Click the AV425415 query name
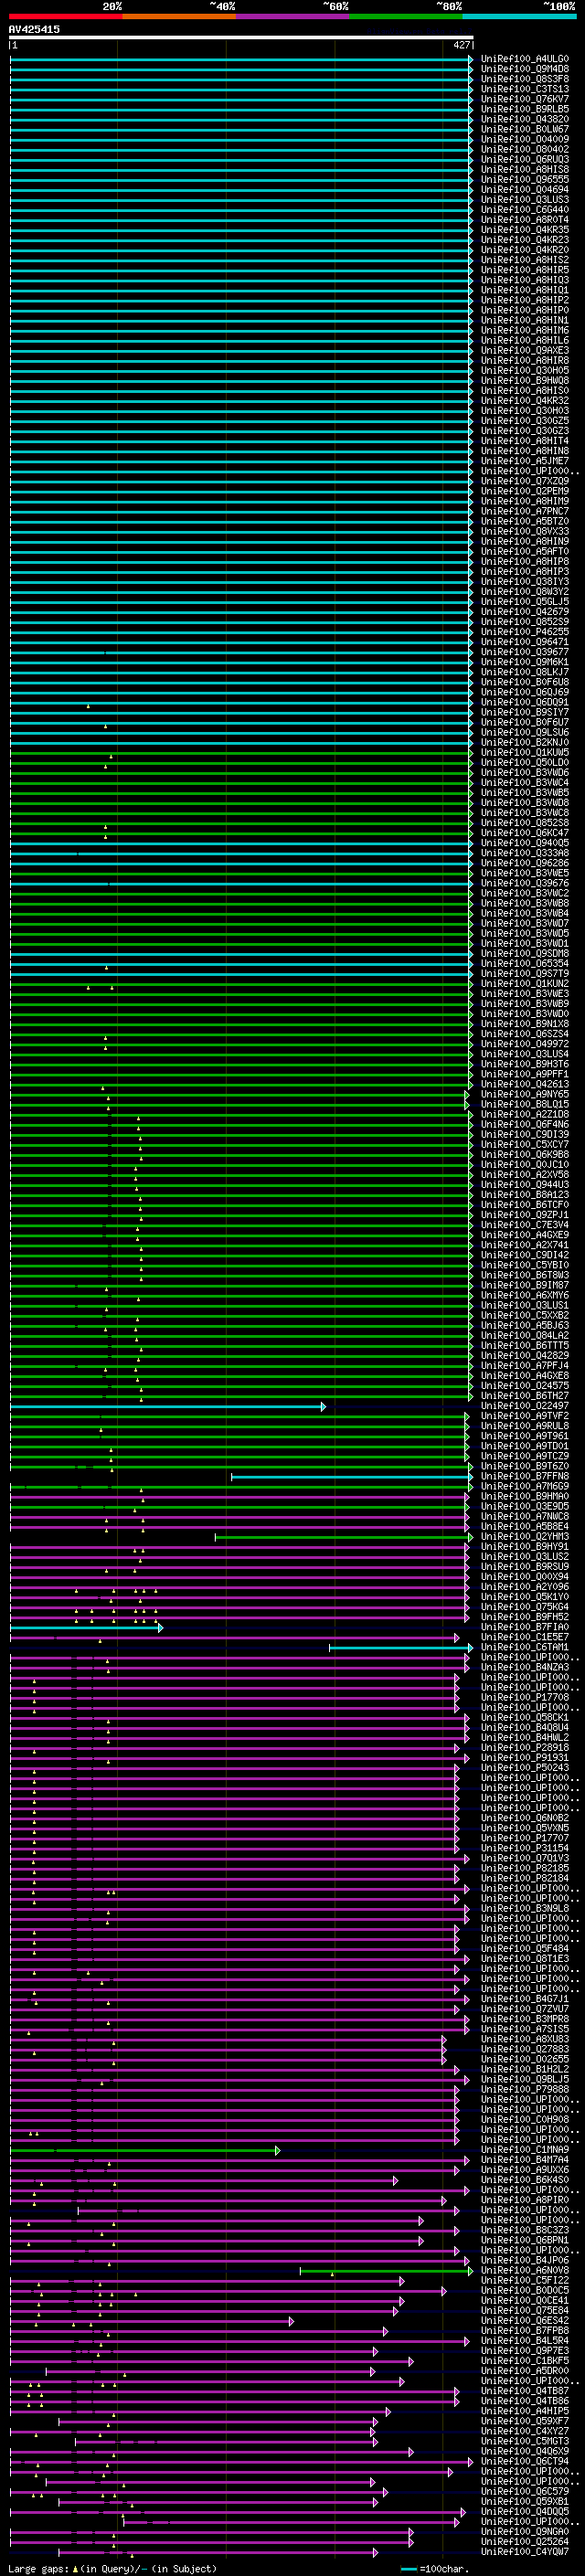This screenshot has width=585, height=2576. (x=34, y=29)
